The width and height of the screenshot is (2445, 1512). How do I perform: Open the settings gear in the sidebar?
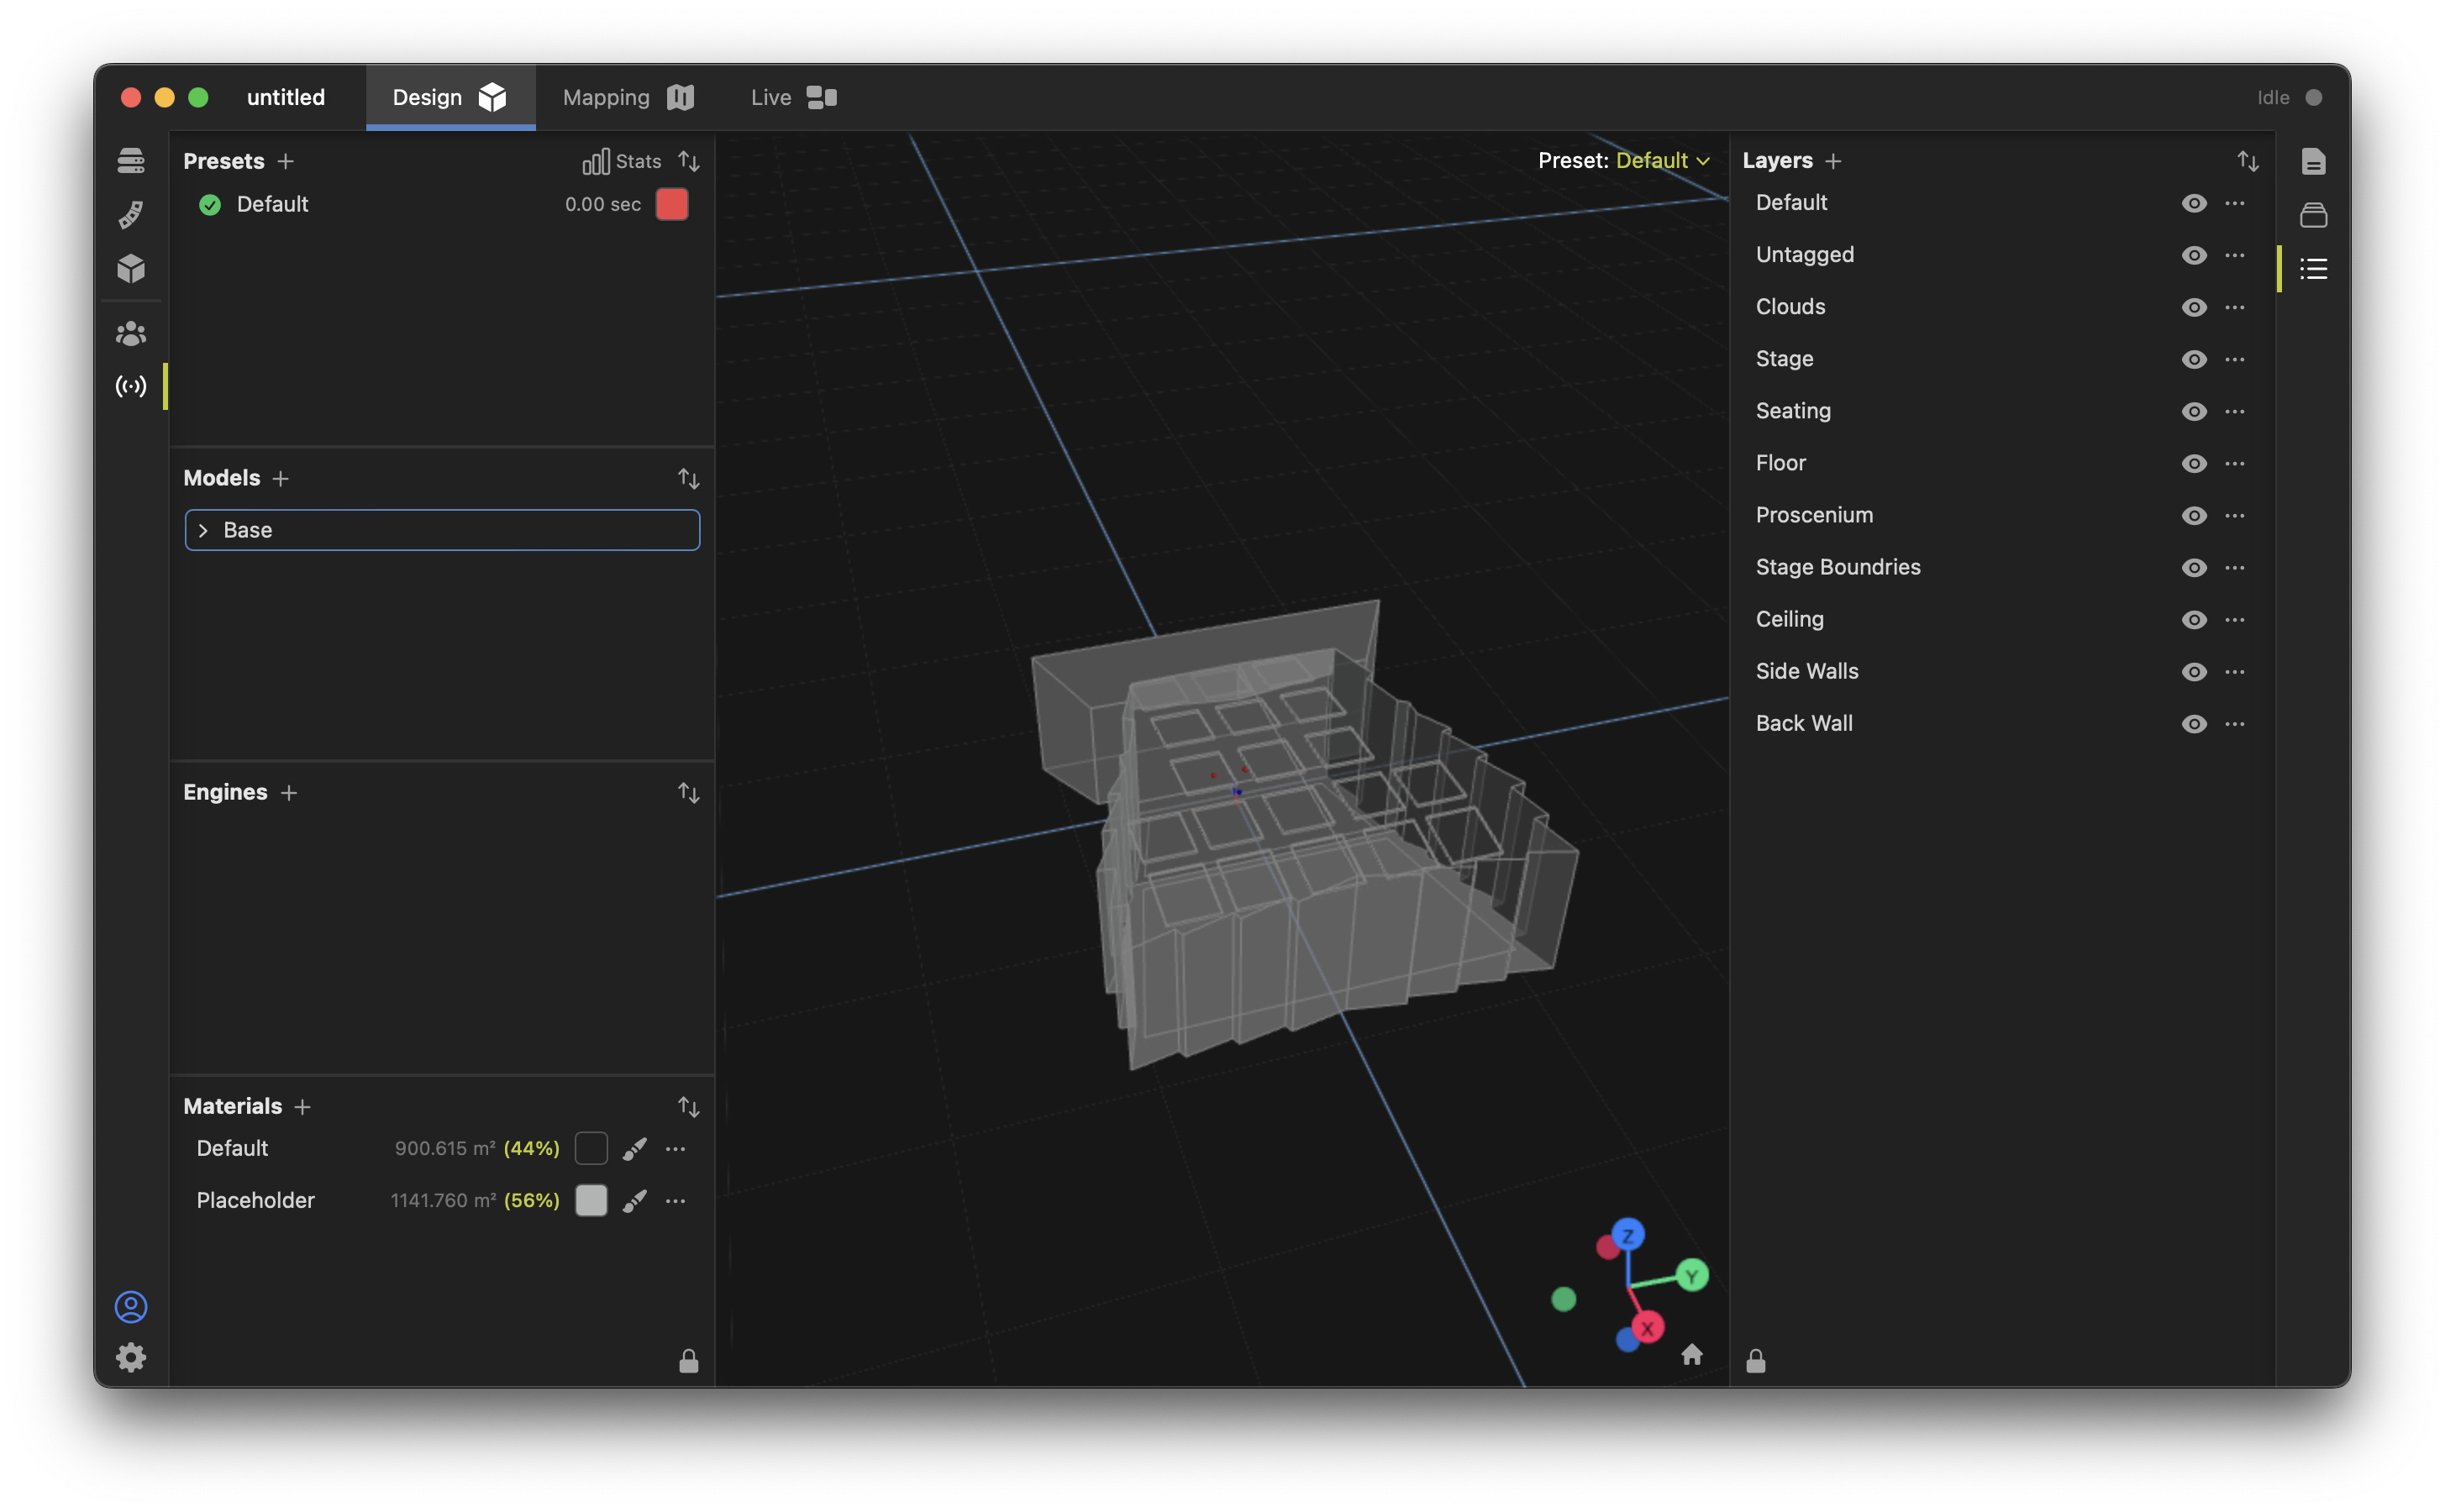(131, 1357)
